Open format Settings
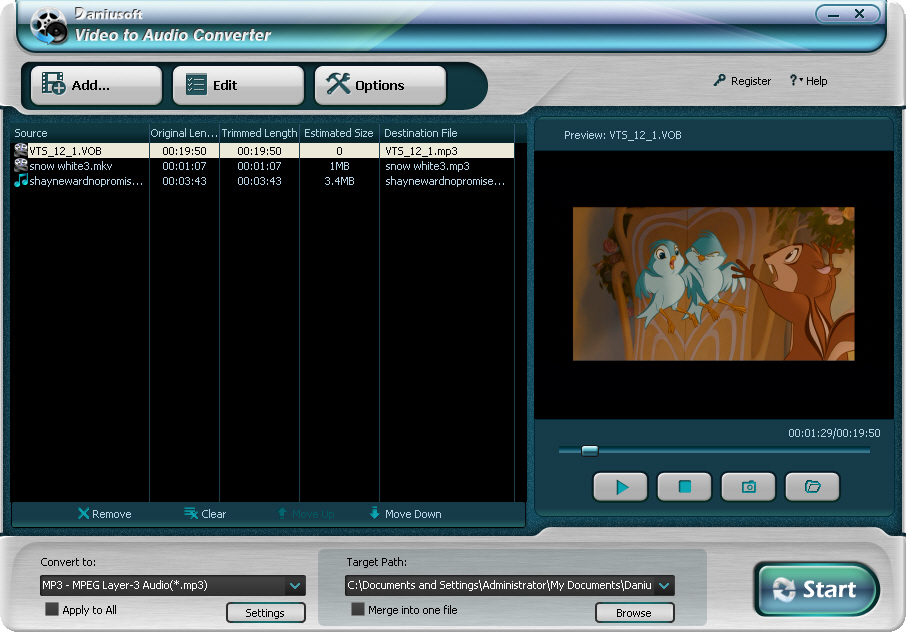 [x=265, y=613]
